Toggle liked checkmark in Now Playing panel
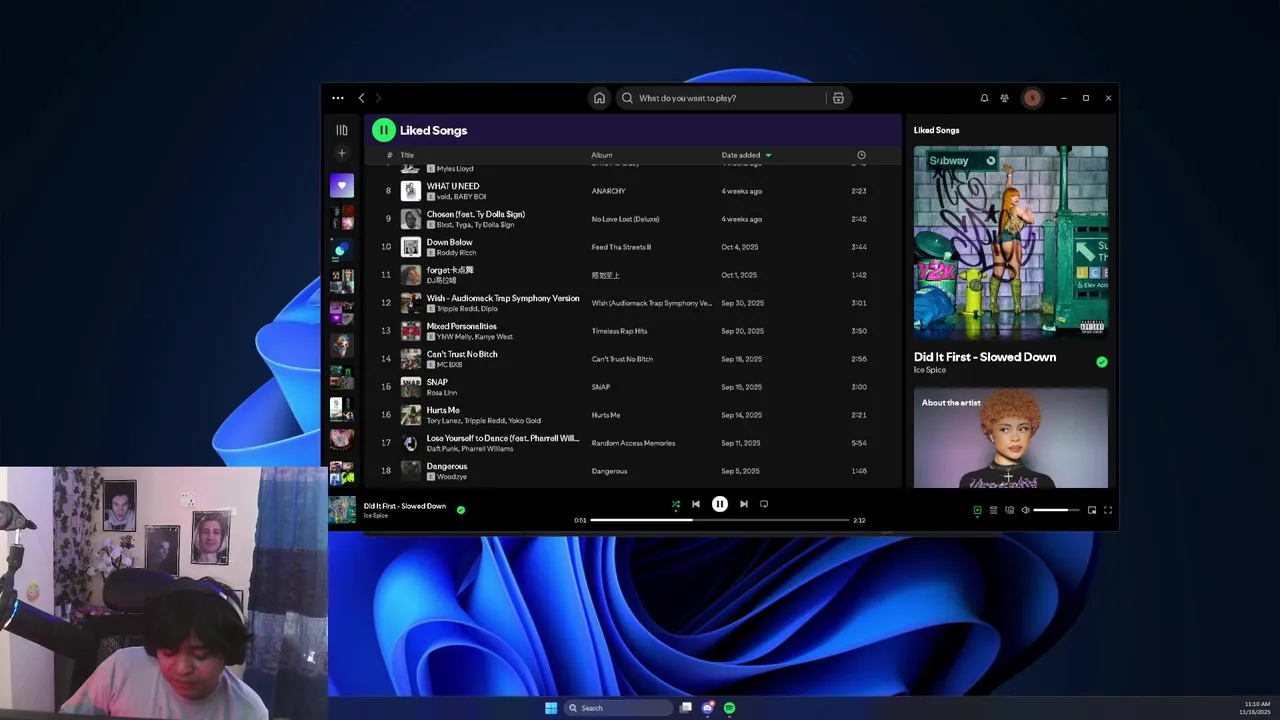This screenshot has width=1280, height=720. pos(1102,362)
